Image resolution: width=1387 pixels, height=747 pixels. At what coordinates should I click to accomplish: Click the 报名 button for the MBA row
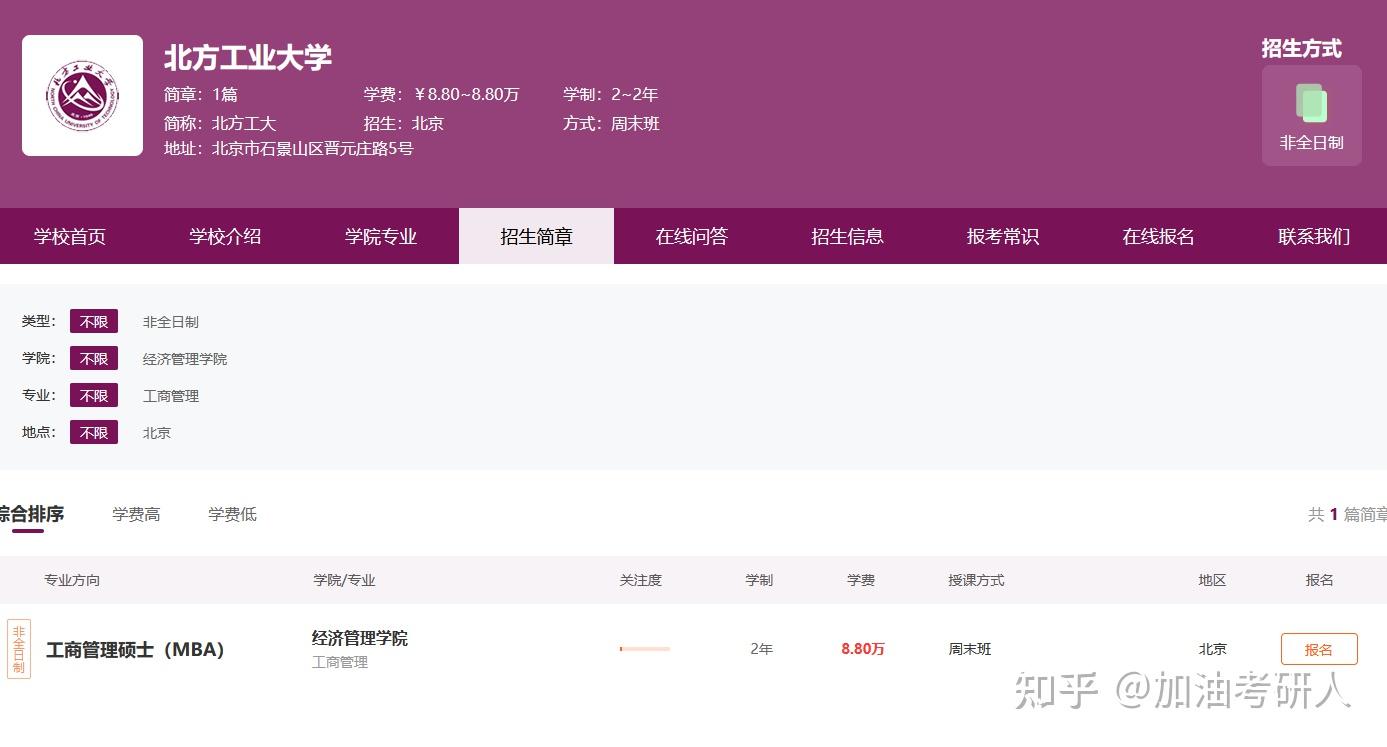pyautogui.click(x=1319, y=649)
